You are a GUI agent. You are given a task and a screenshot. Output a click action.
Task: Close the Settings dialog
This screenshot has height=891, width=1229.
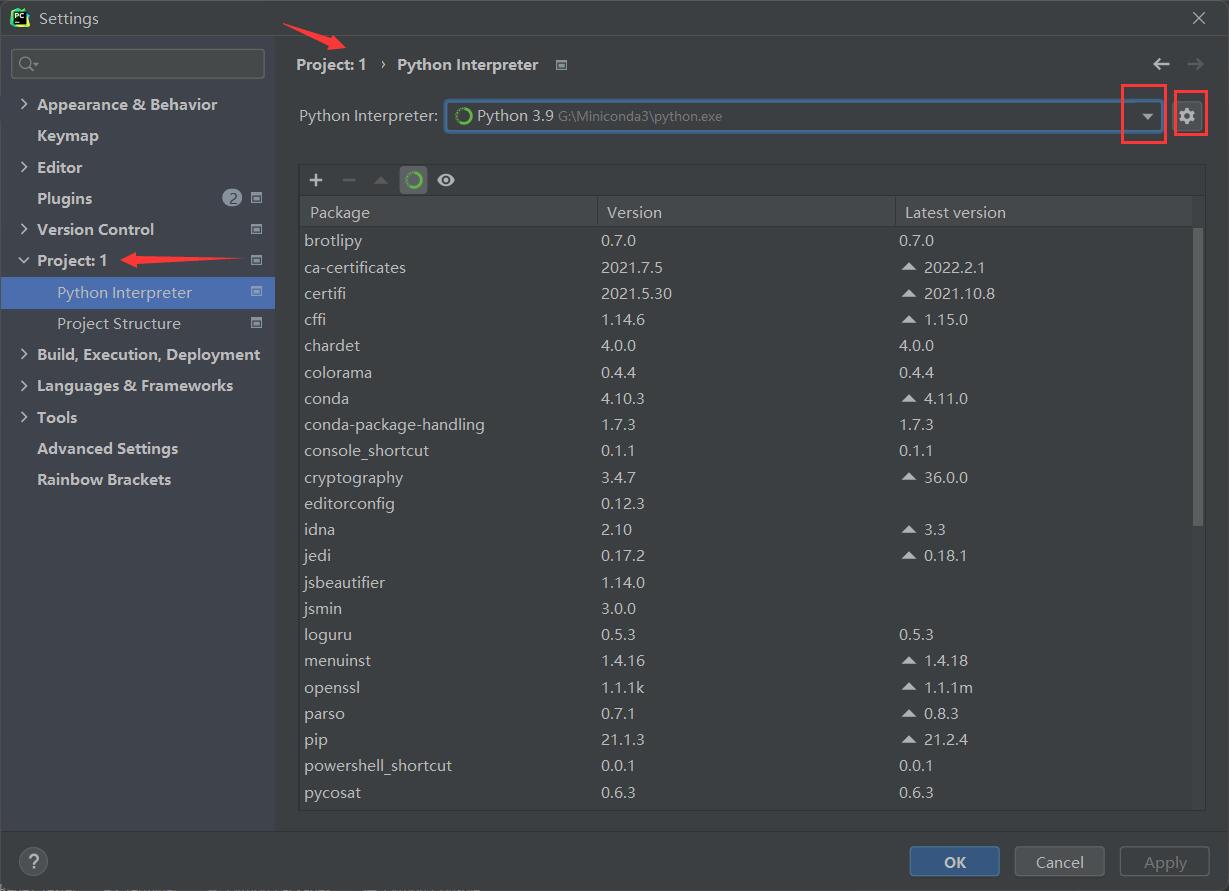pos(1198,18)
